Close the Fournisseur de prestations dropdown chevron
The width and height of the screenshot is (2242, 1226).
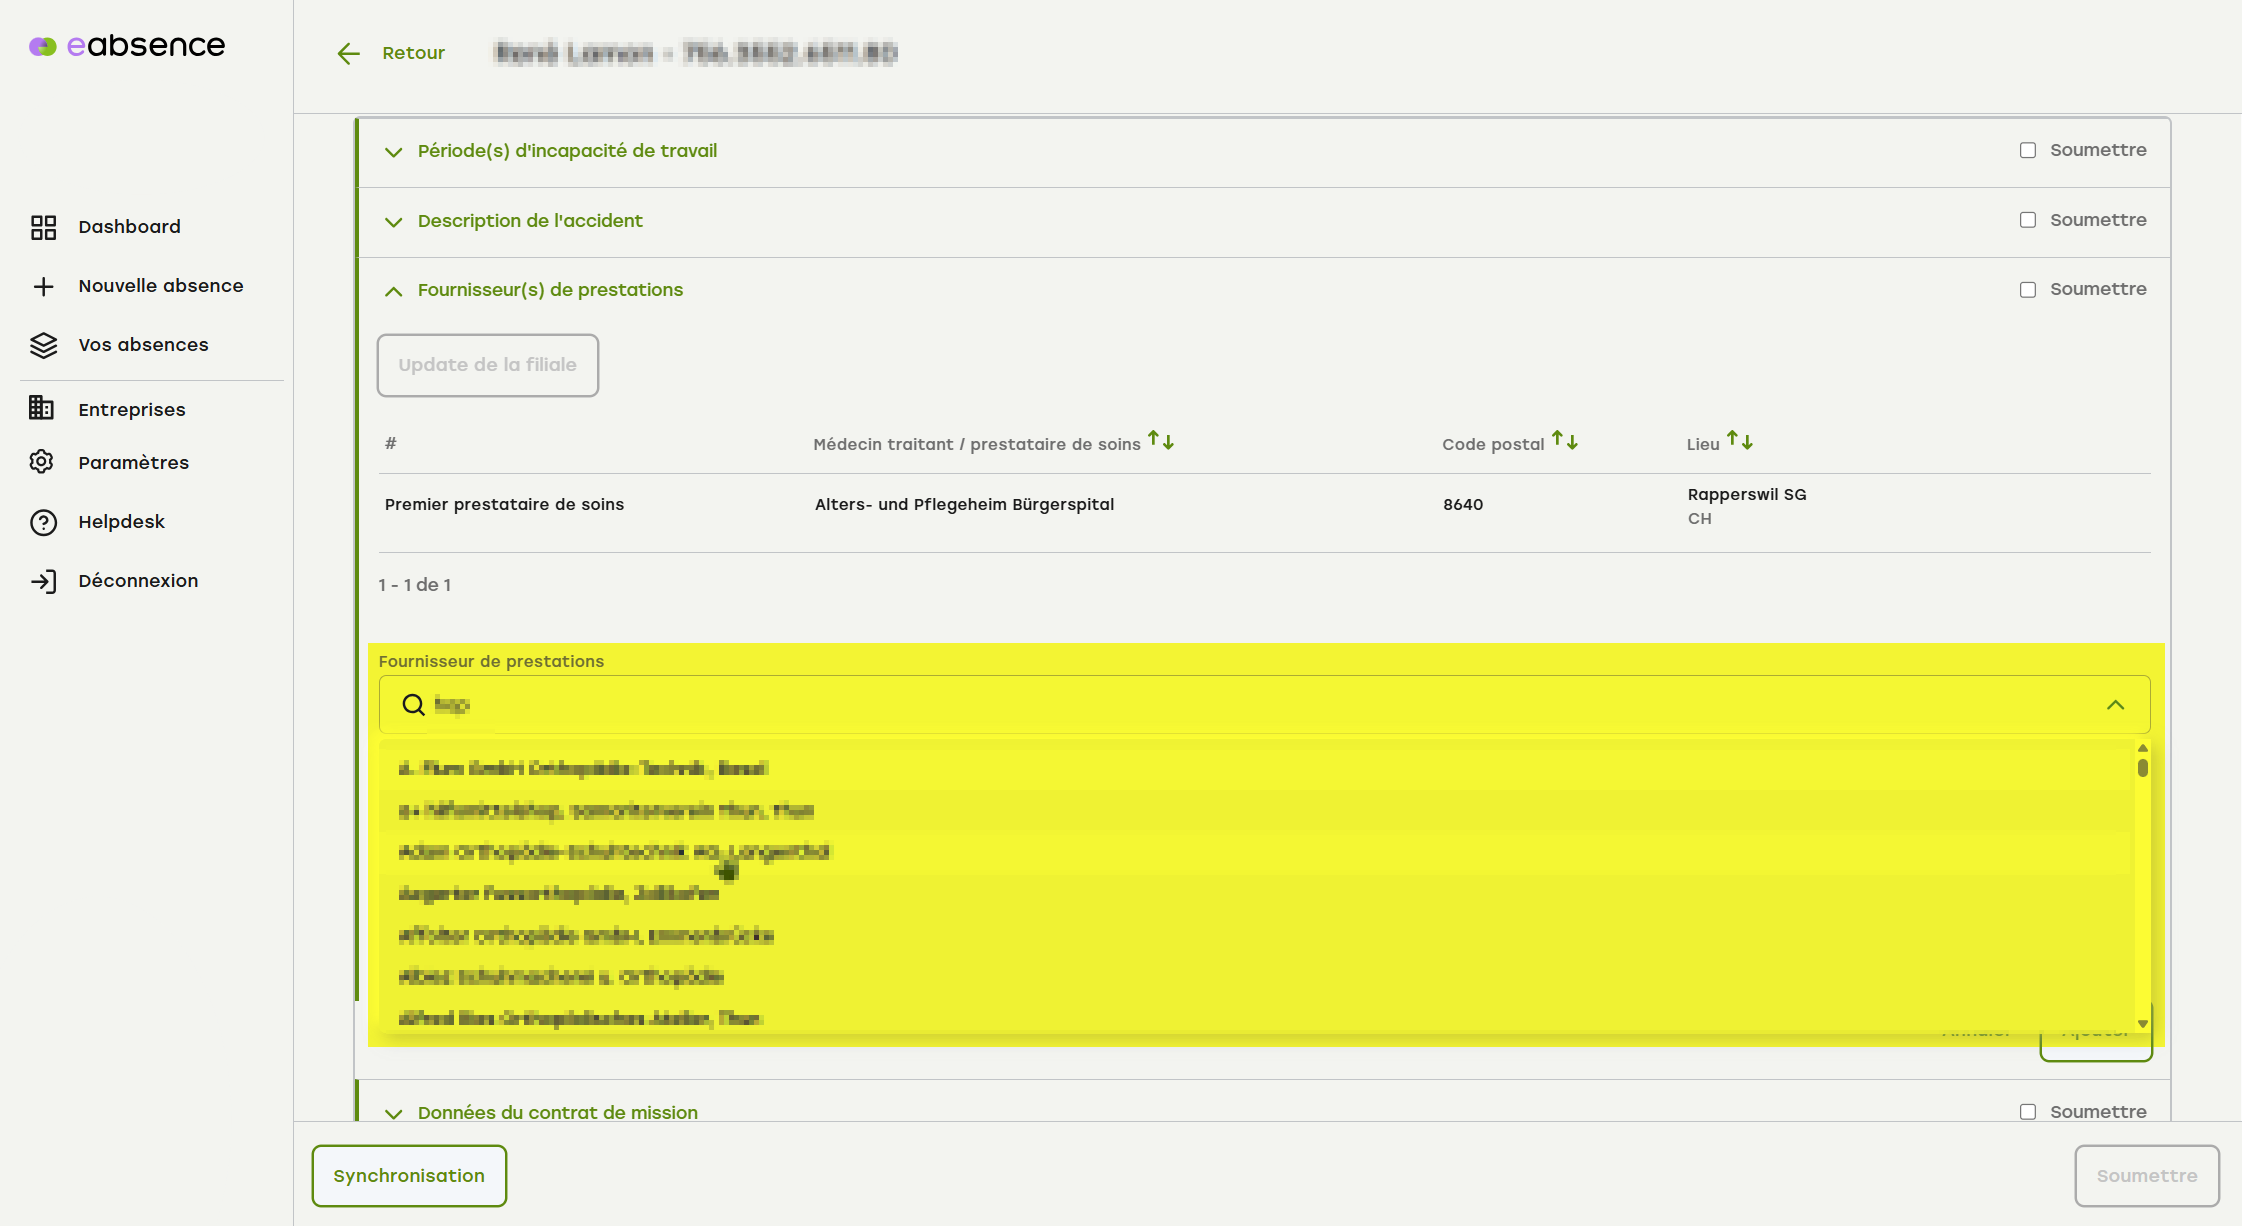pos(2115,705)
